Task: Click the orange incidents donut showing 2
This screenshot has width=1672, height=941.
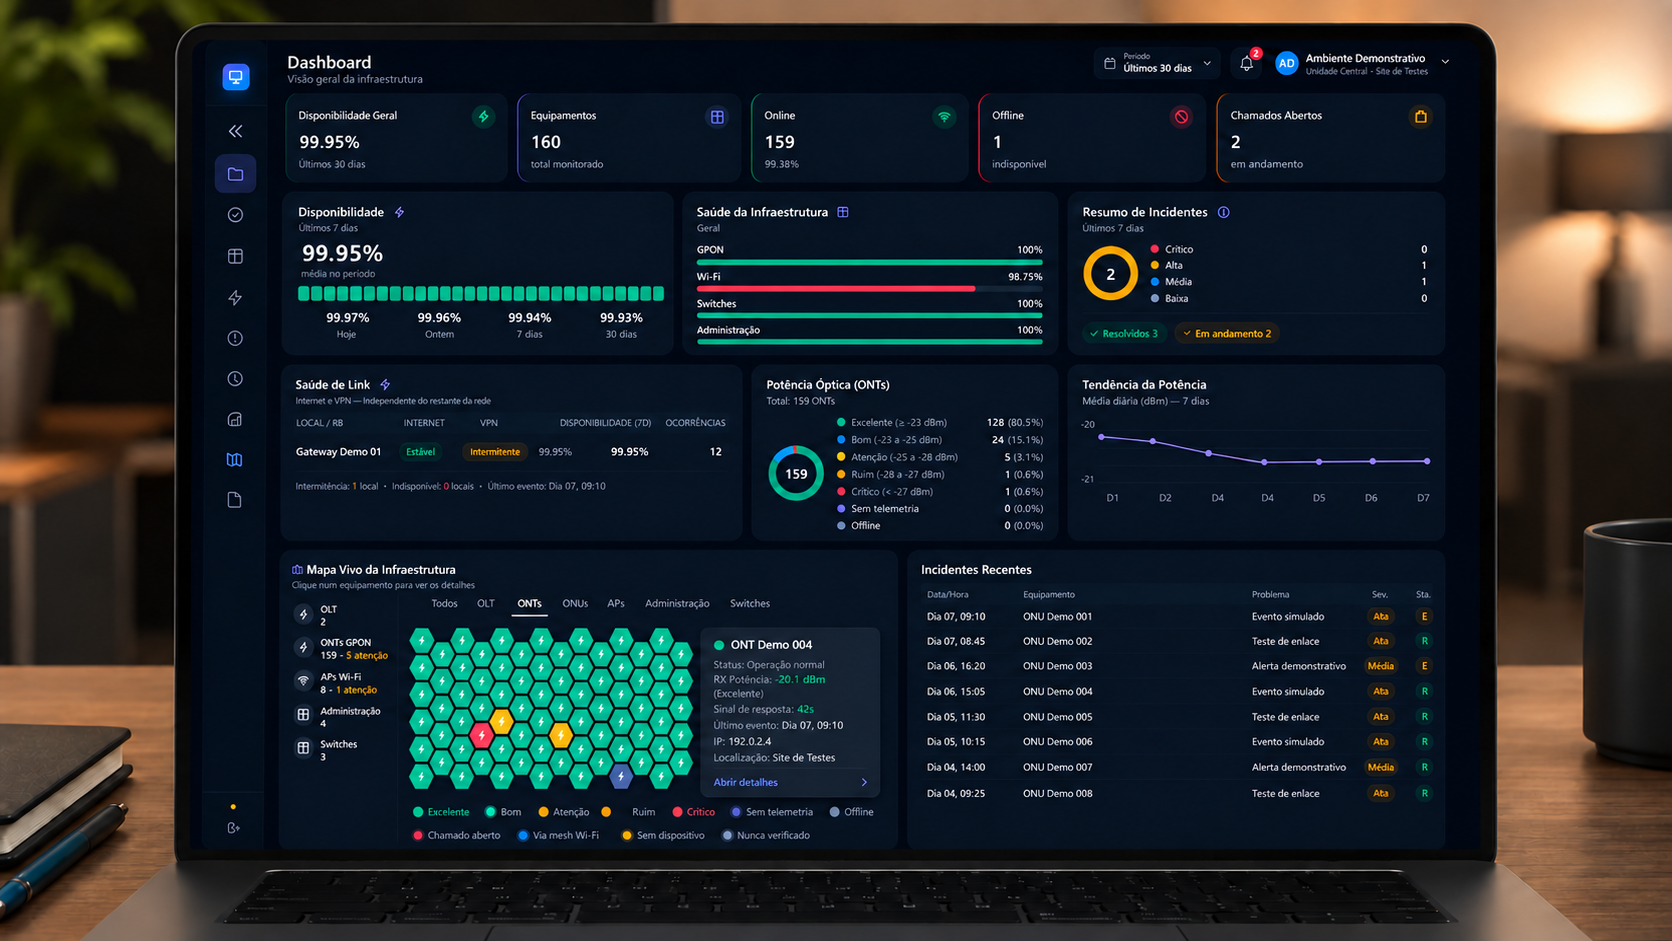Action: pyautogui.click(x=1110, y=274)
